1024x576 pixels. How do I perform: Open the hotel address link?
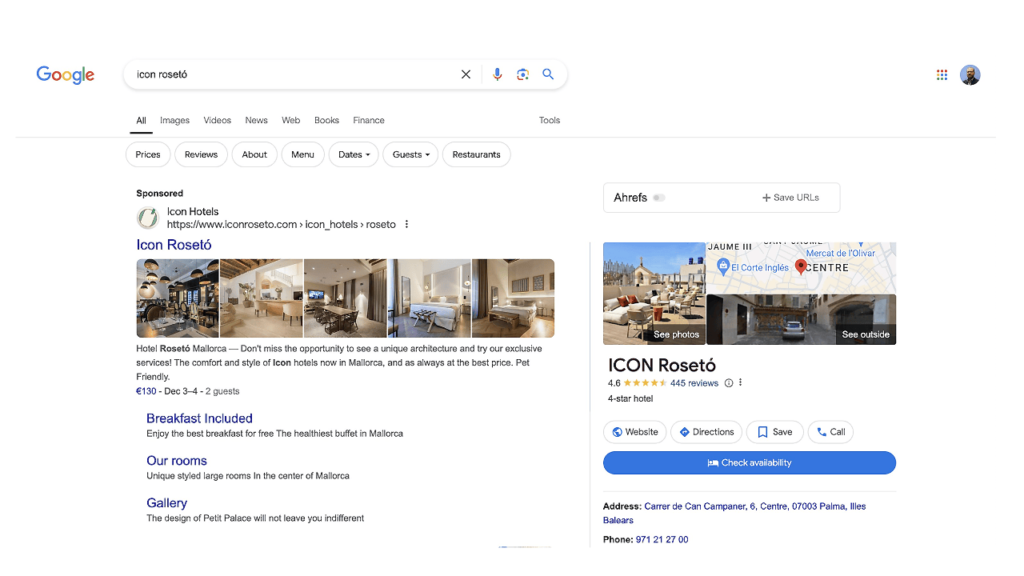[x=734, y=513]
